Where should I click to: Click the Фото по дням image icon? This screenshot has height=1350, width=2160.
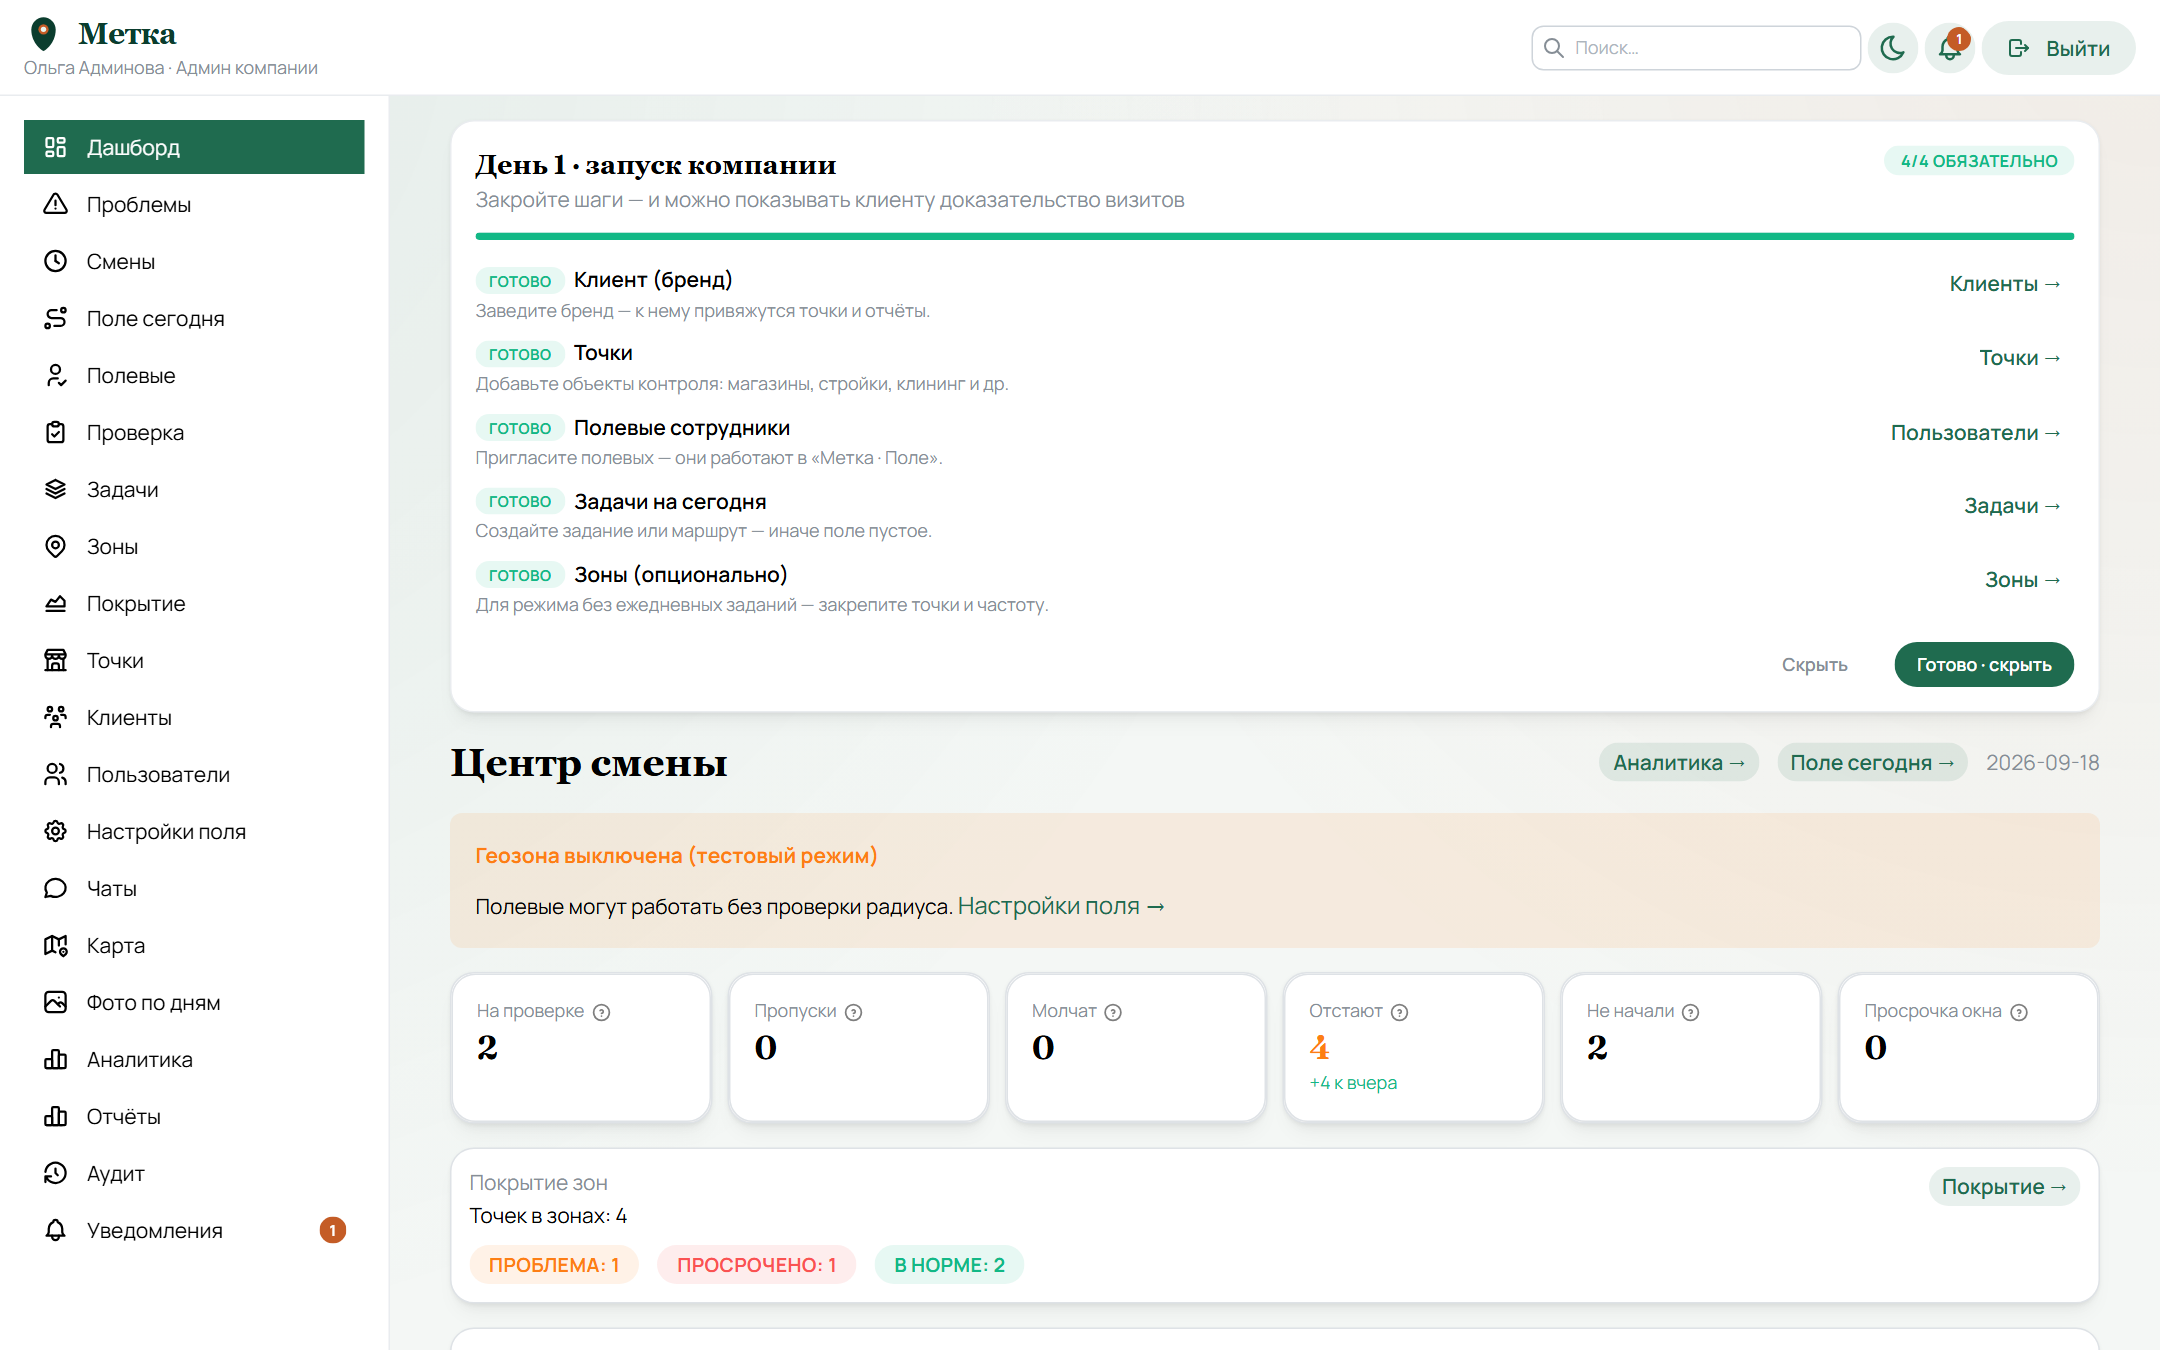click(x=56, y=1002)
